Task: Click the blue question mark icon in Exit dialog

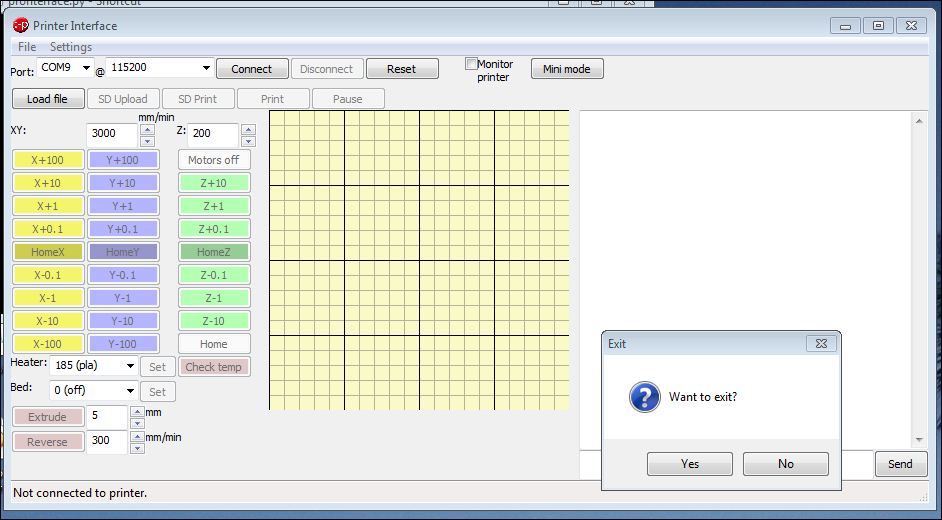Action: 644,397
